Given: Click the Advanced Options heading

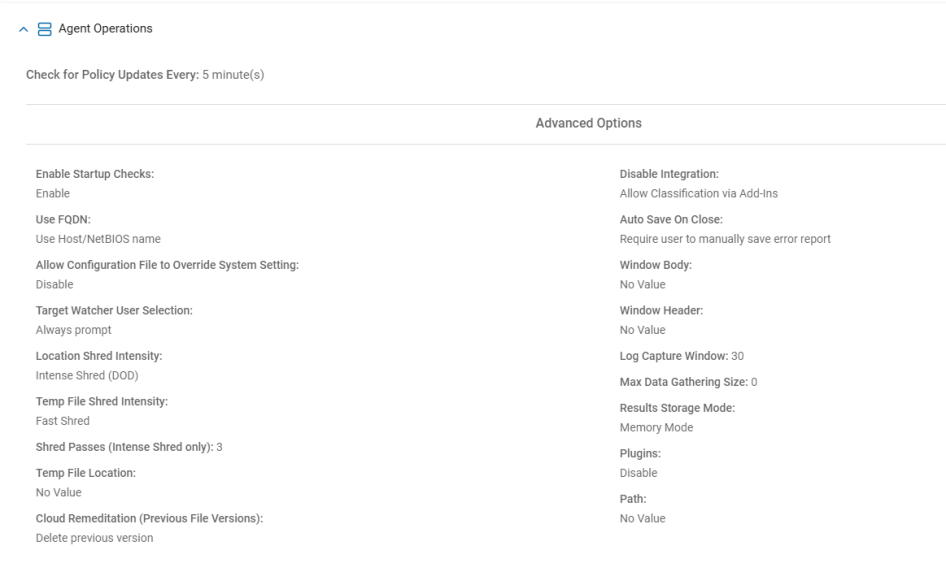Looking at the screenshot, I should pyautogui.click(x=588, y=124).
